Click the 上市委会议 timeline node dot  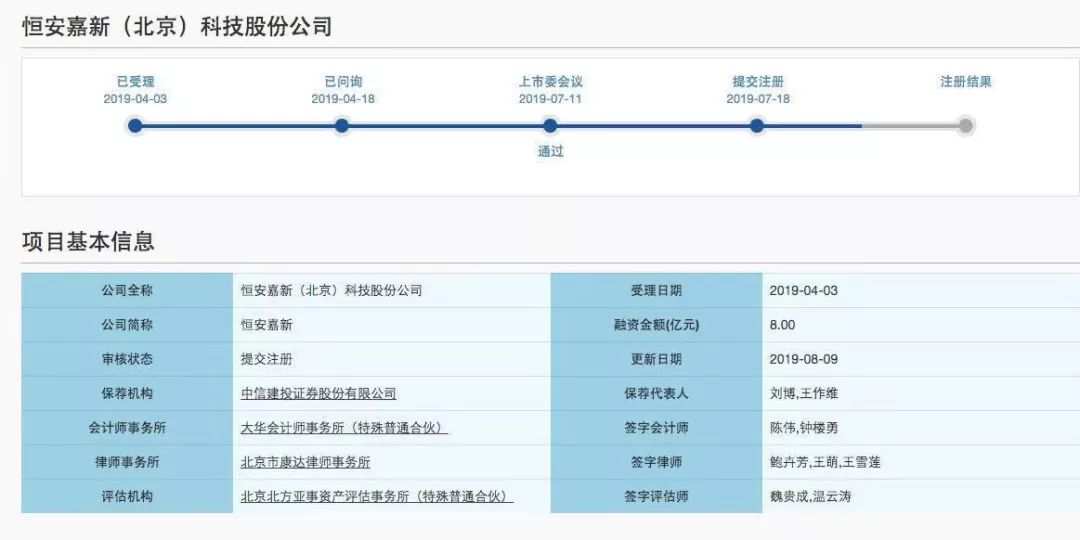(550, 125)
